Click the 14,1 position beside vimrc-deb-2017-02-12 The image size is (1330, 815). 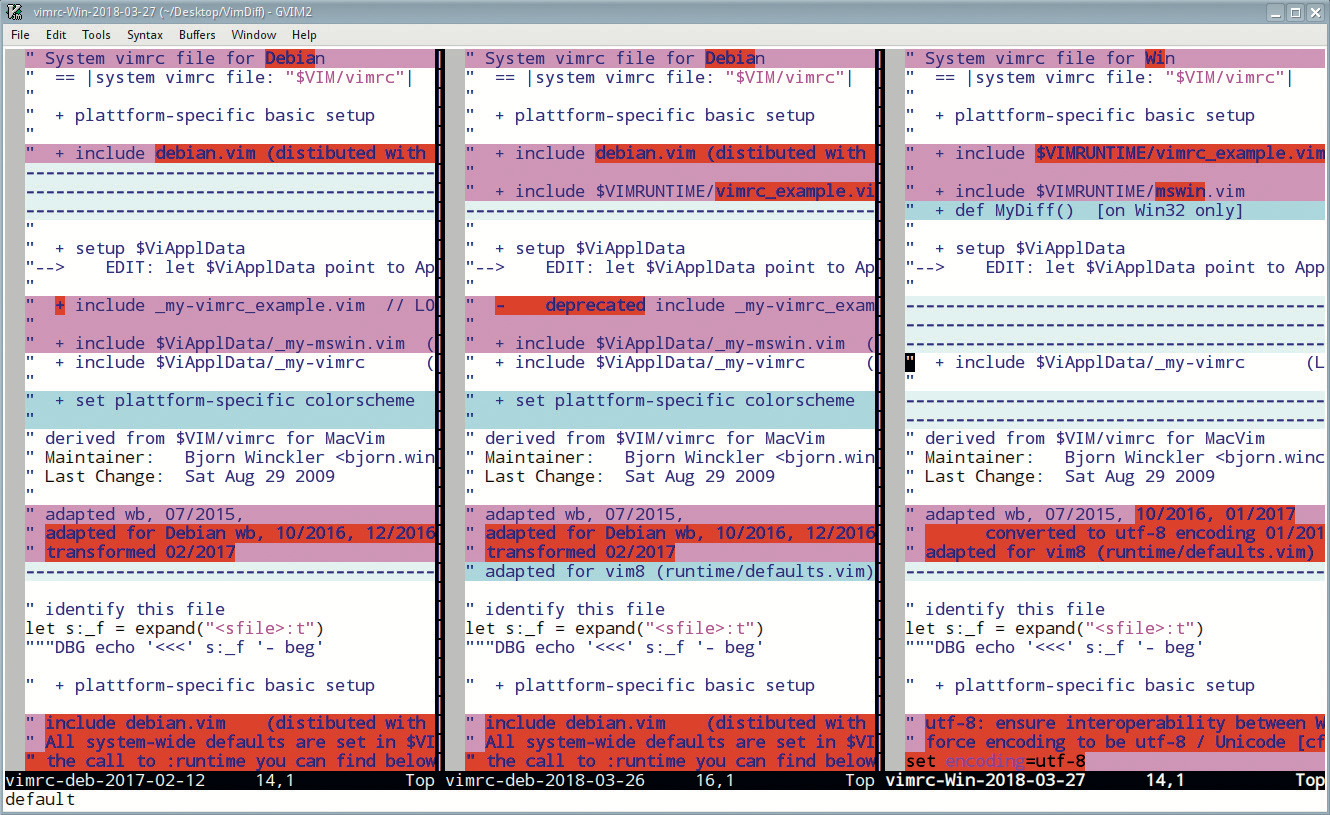pos(275,780)
